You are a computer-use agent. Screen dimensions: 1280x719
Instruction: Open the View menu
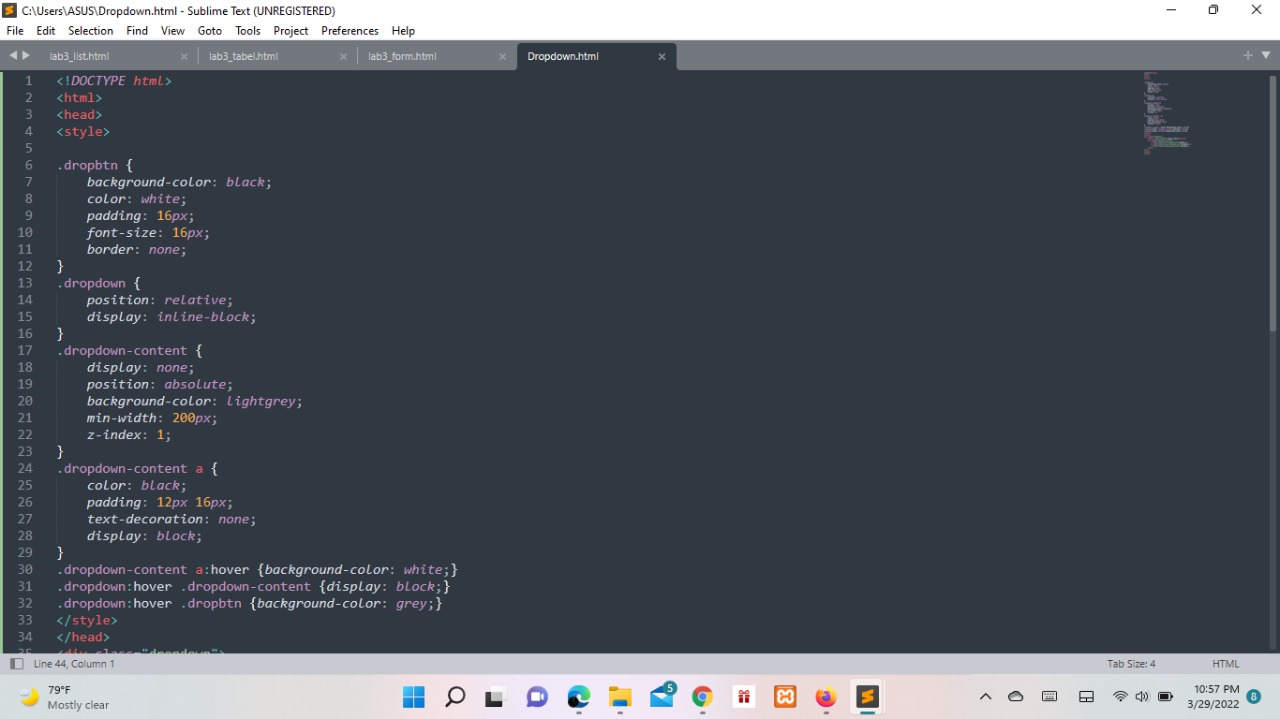(x=173, y=31)
